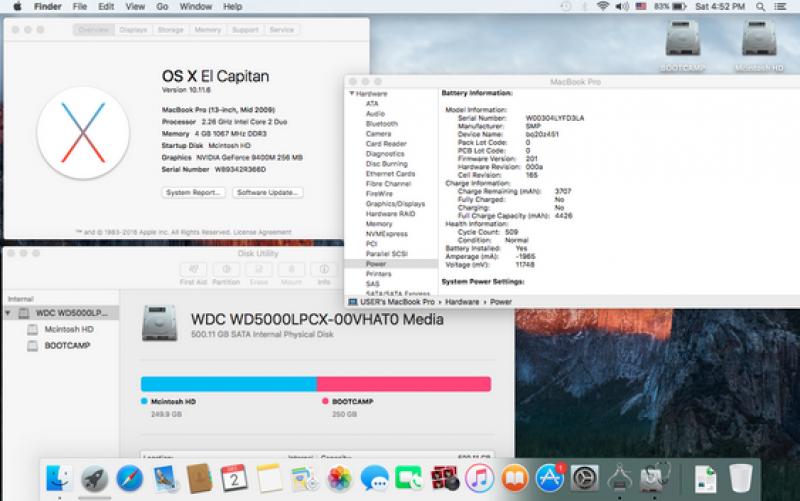This screenshot has width=800, height=501.
Task: Click USER's MacBook Pro in path bar
Action: (392, 302)
